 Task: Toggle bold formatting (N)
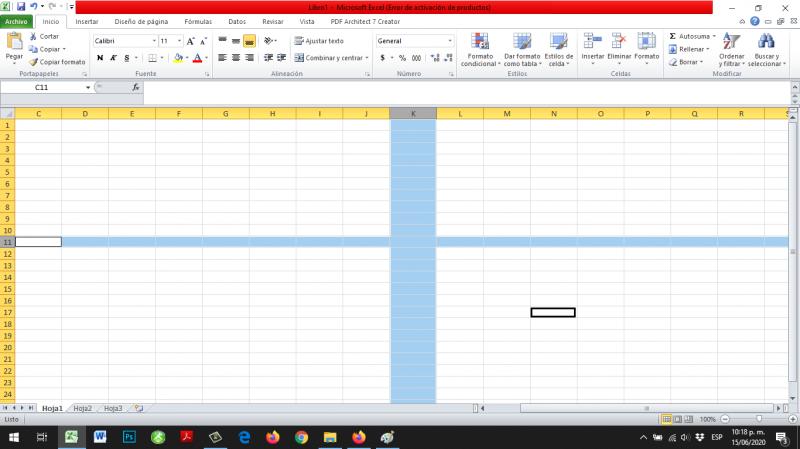pyautogui.click(x=99, y=58)
